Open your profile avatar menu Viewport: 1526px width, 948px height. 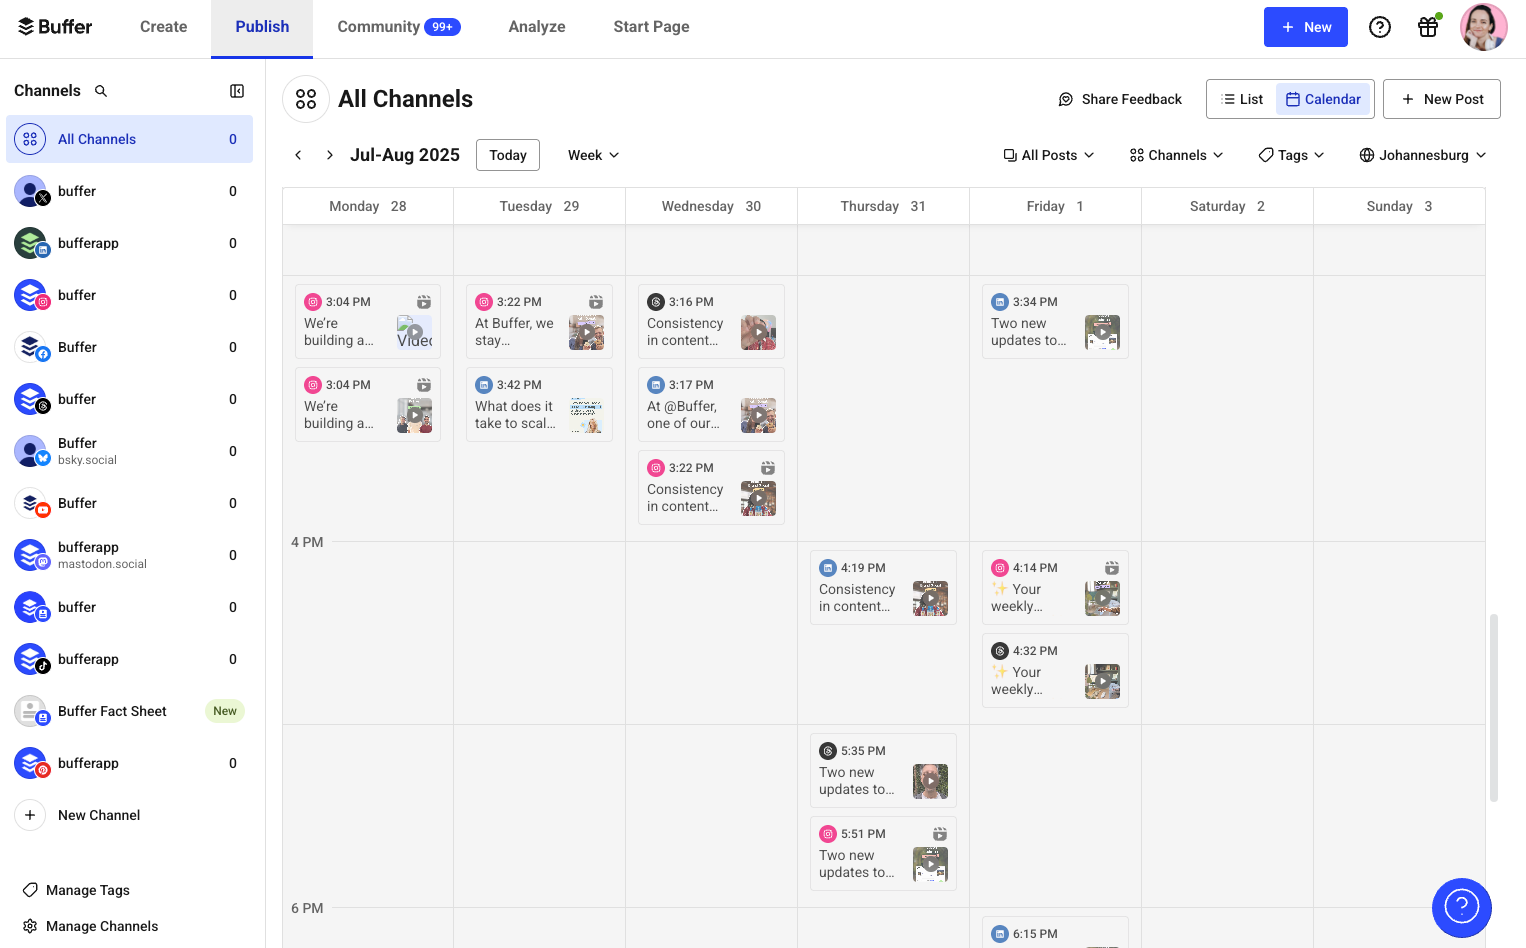coord(1484,27)
